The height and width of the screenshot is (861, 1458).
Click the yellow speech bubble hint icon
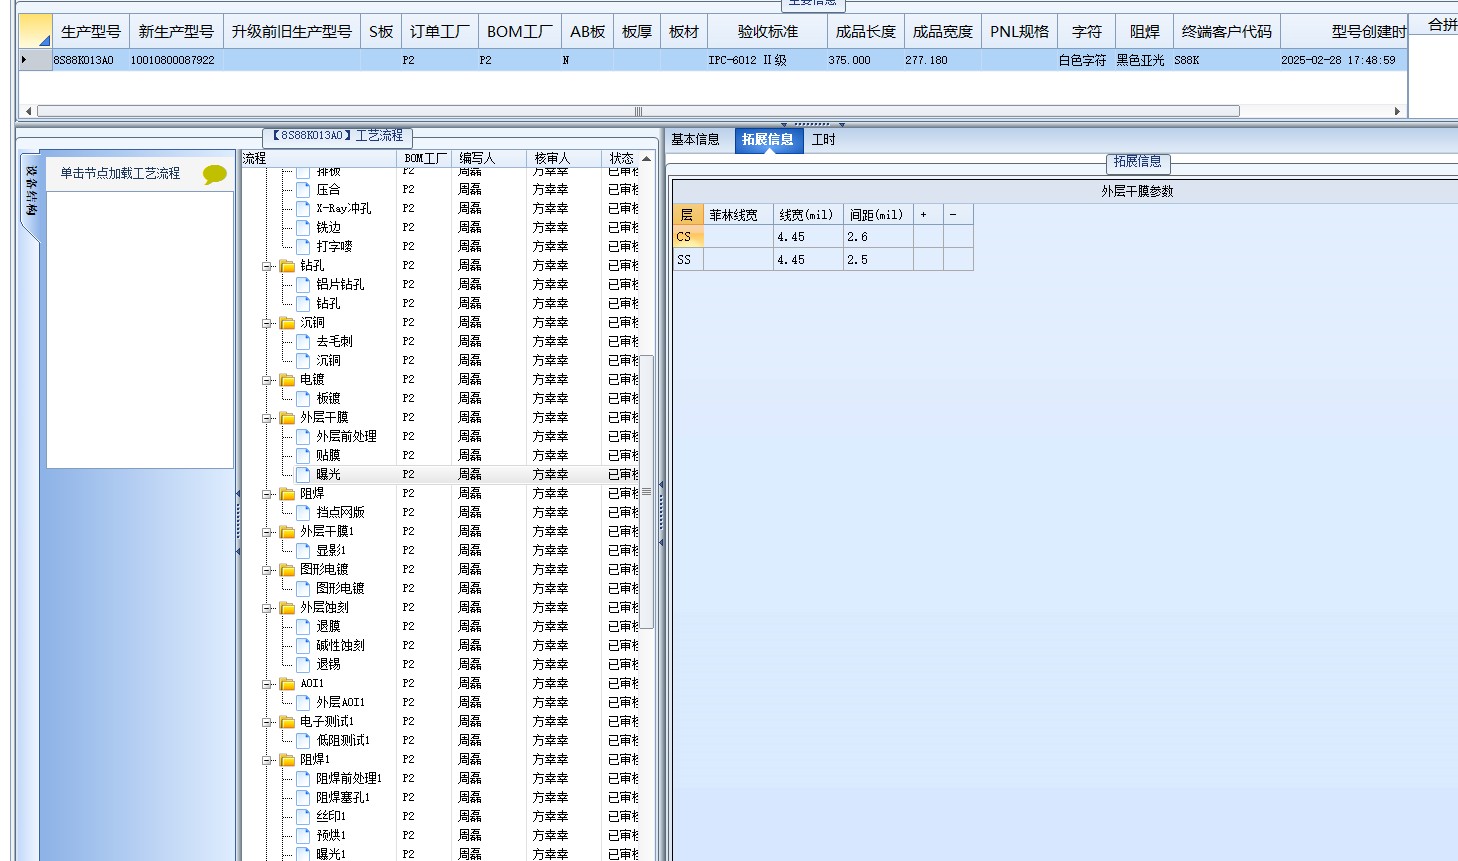point(214,174)
